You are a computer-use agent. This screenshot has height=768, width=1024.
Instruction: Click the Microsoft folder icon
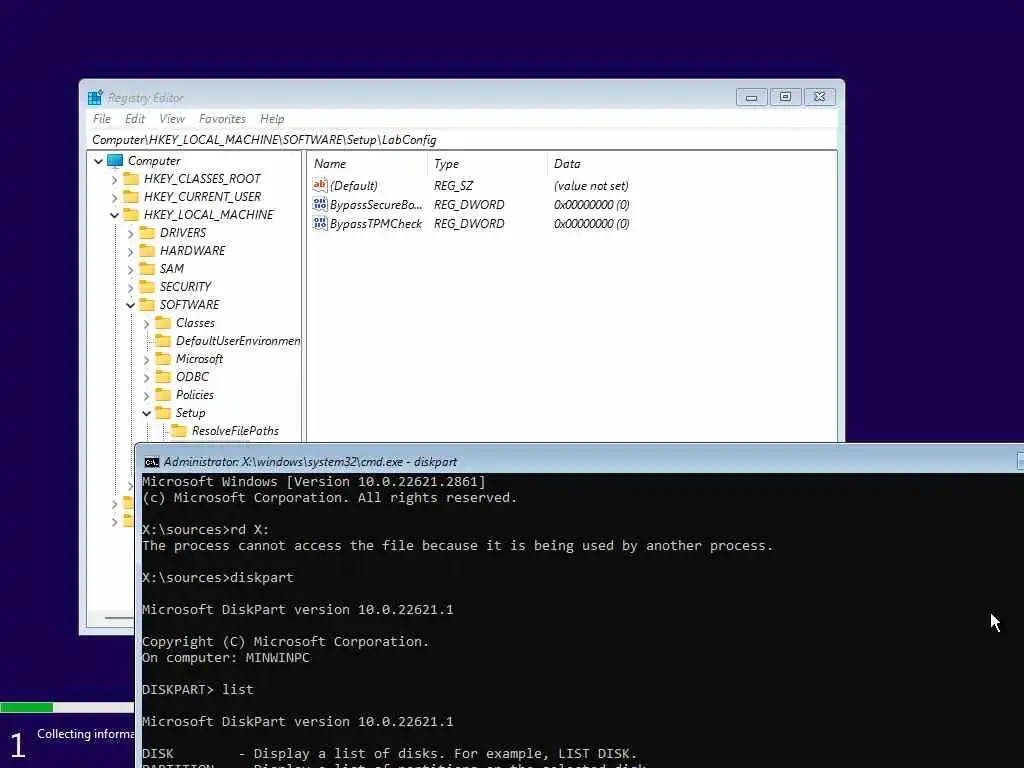click(163, 359)
